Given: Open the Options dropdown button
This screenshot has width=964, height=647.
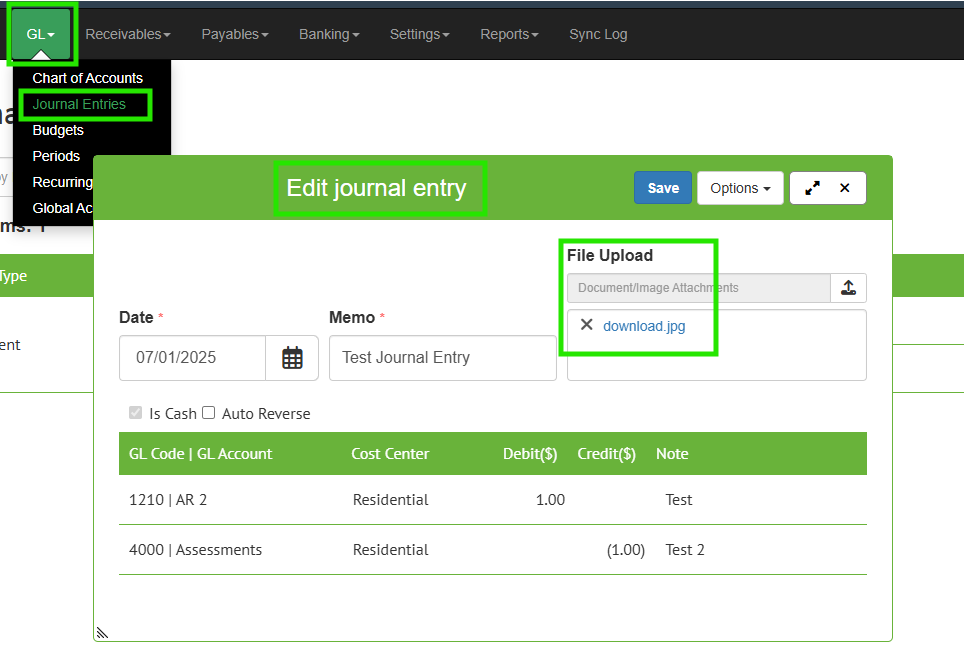Looking at the screenshot, I should [x=740, y=188].
